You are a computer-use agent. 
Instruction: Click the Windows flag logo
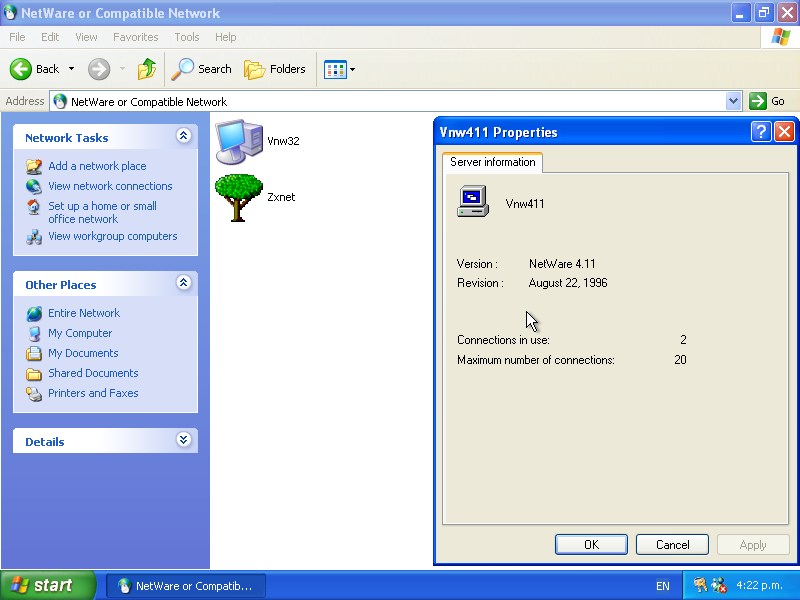pos(781,37)
